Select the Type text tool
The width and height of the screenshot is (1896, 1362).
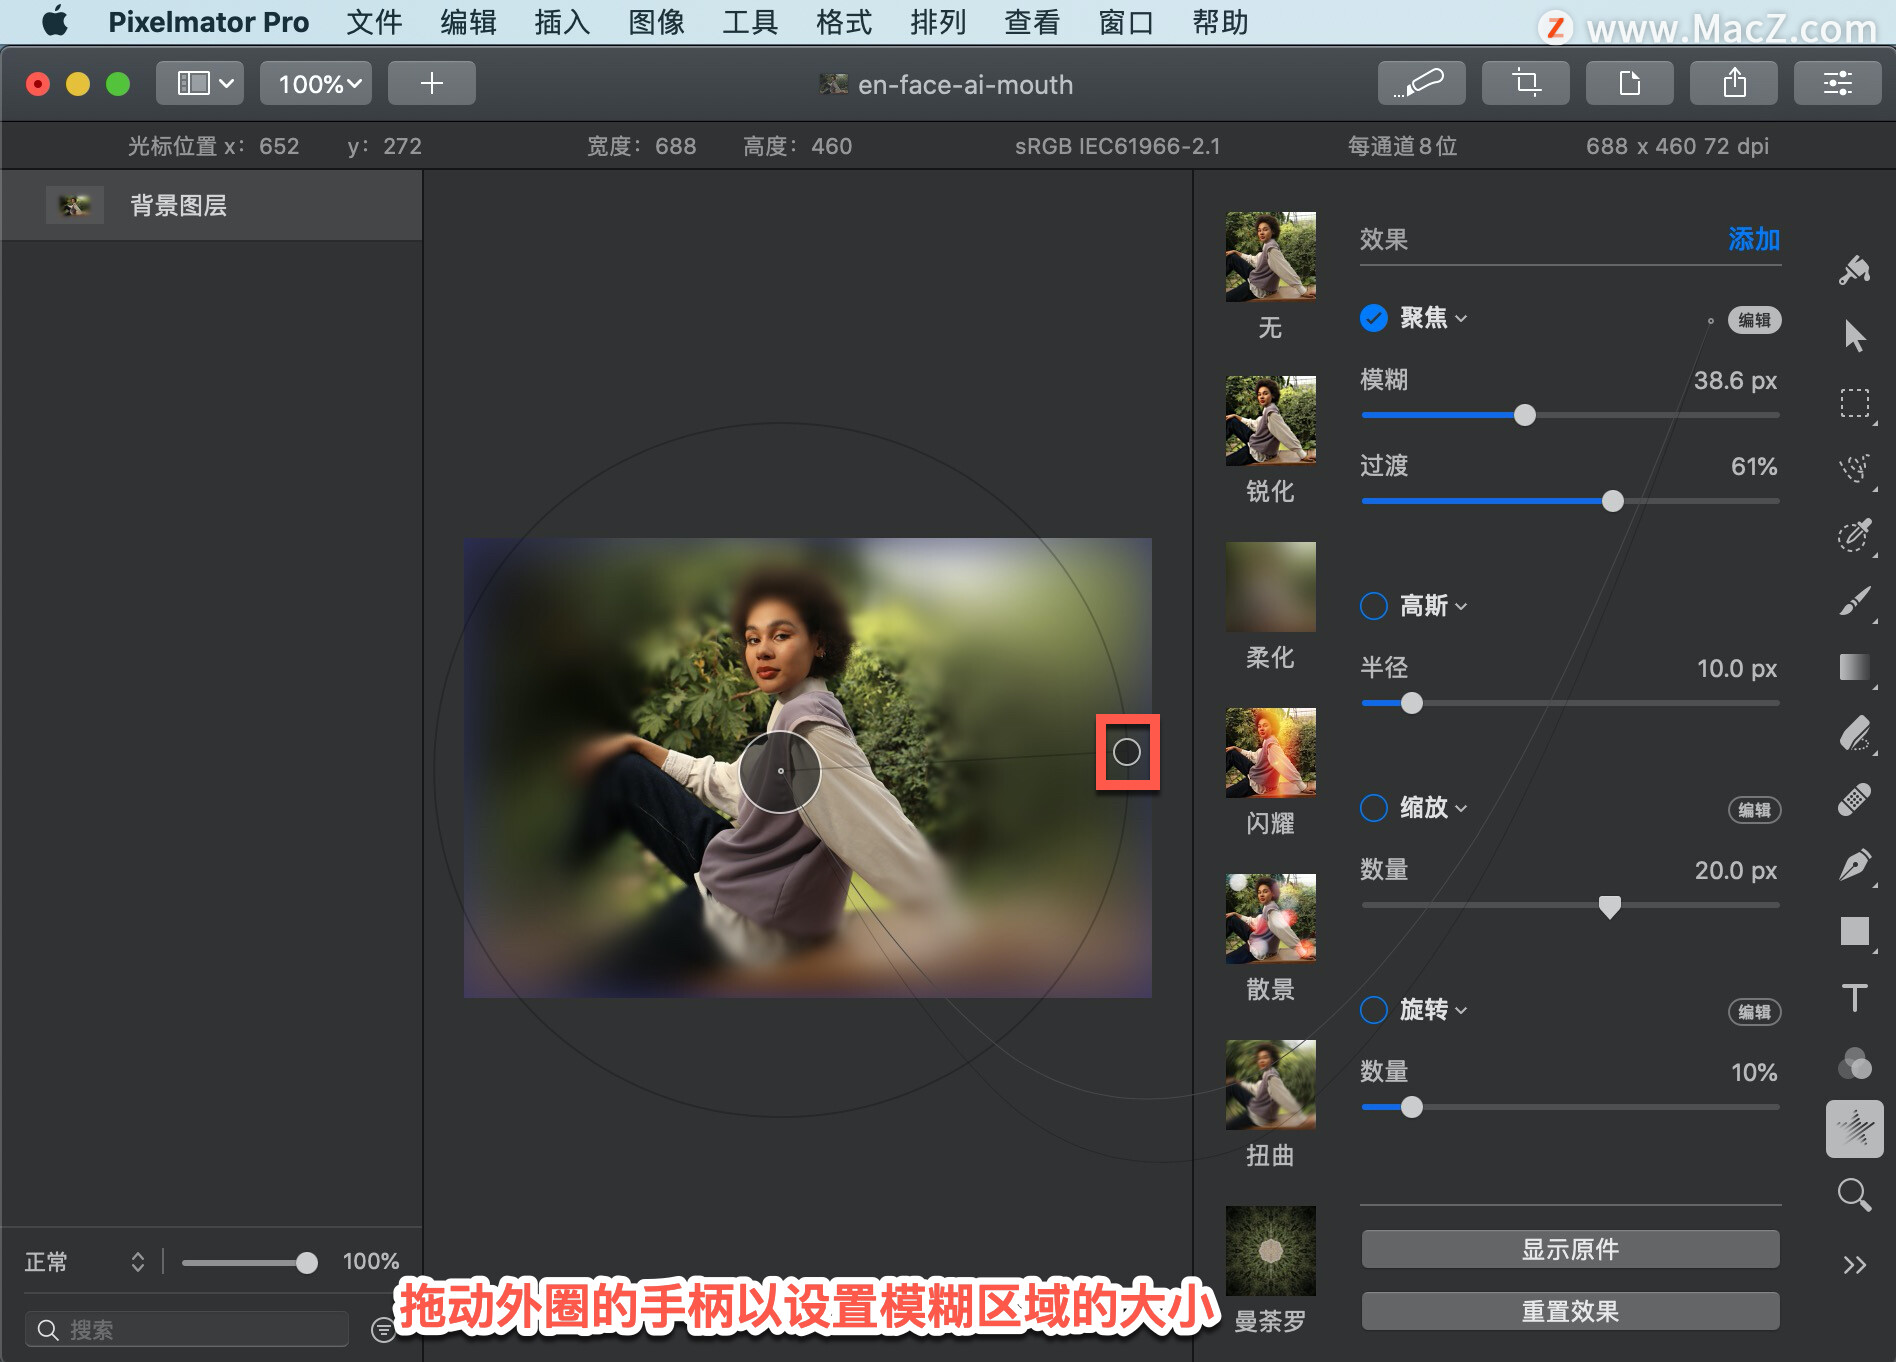1854,997
